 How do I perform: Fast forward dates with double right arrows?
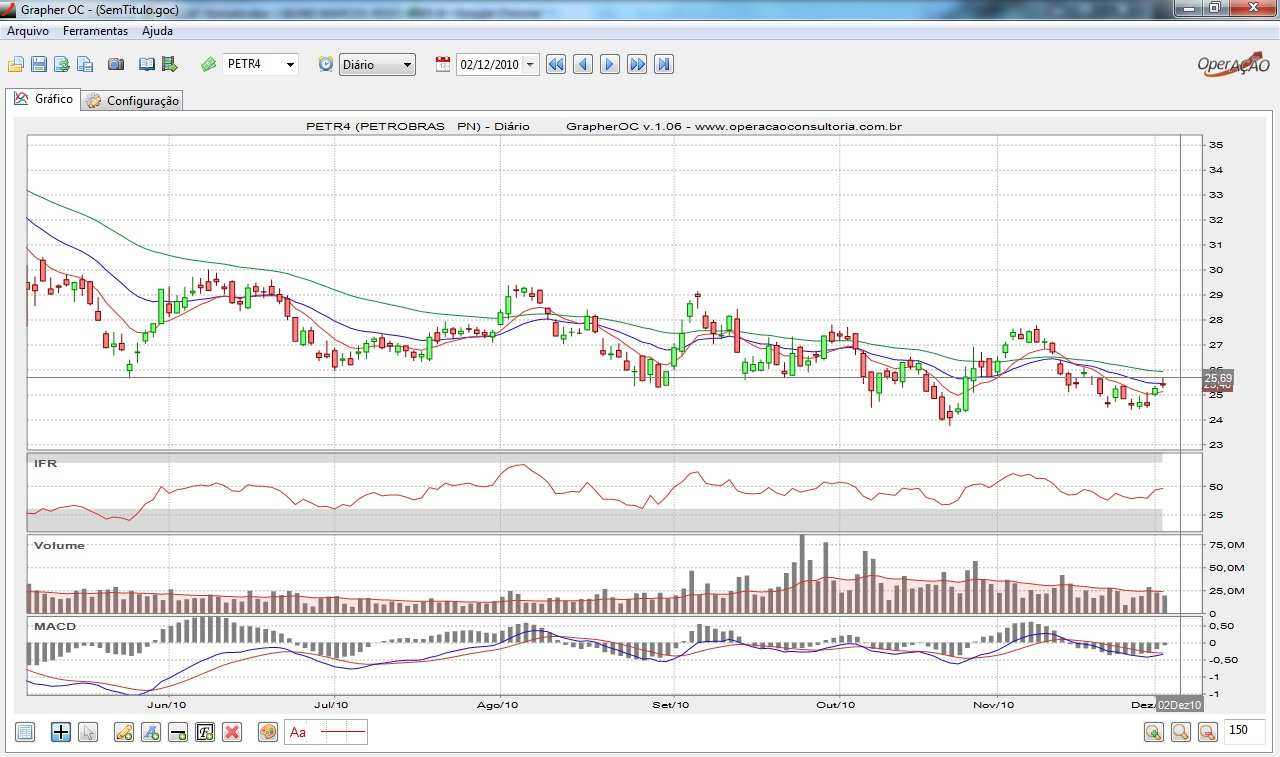[x=637, y=64]
